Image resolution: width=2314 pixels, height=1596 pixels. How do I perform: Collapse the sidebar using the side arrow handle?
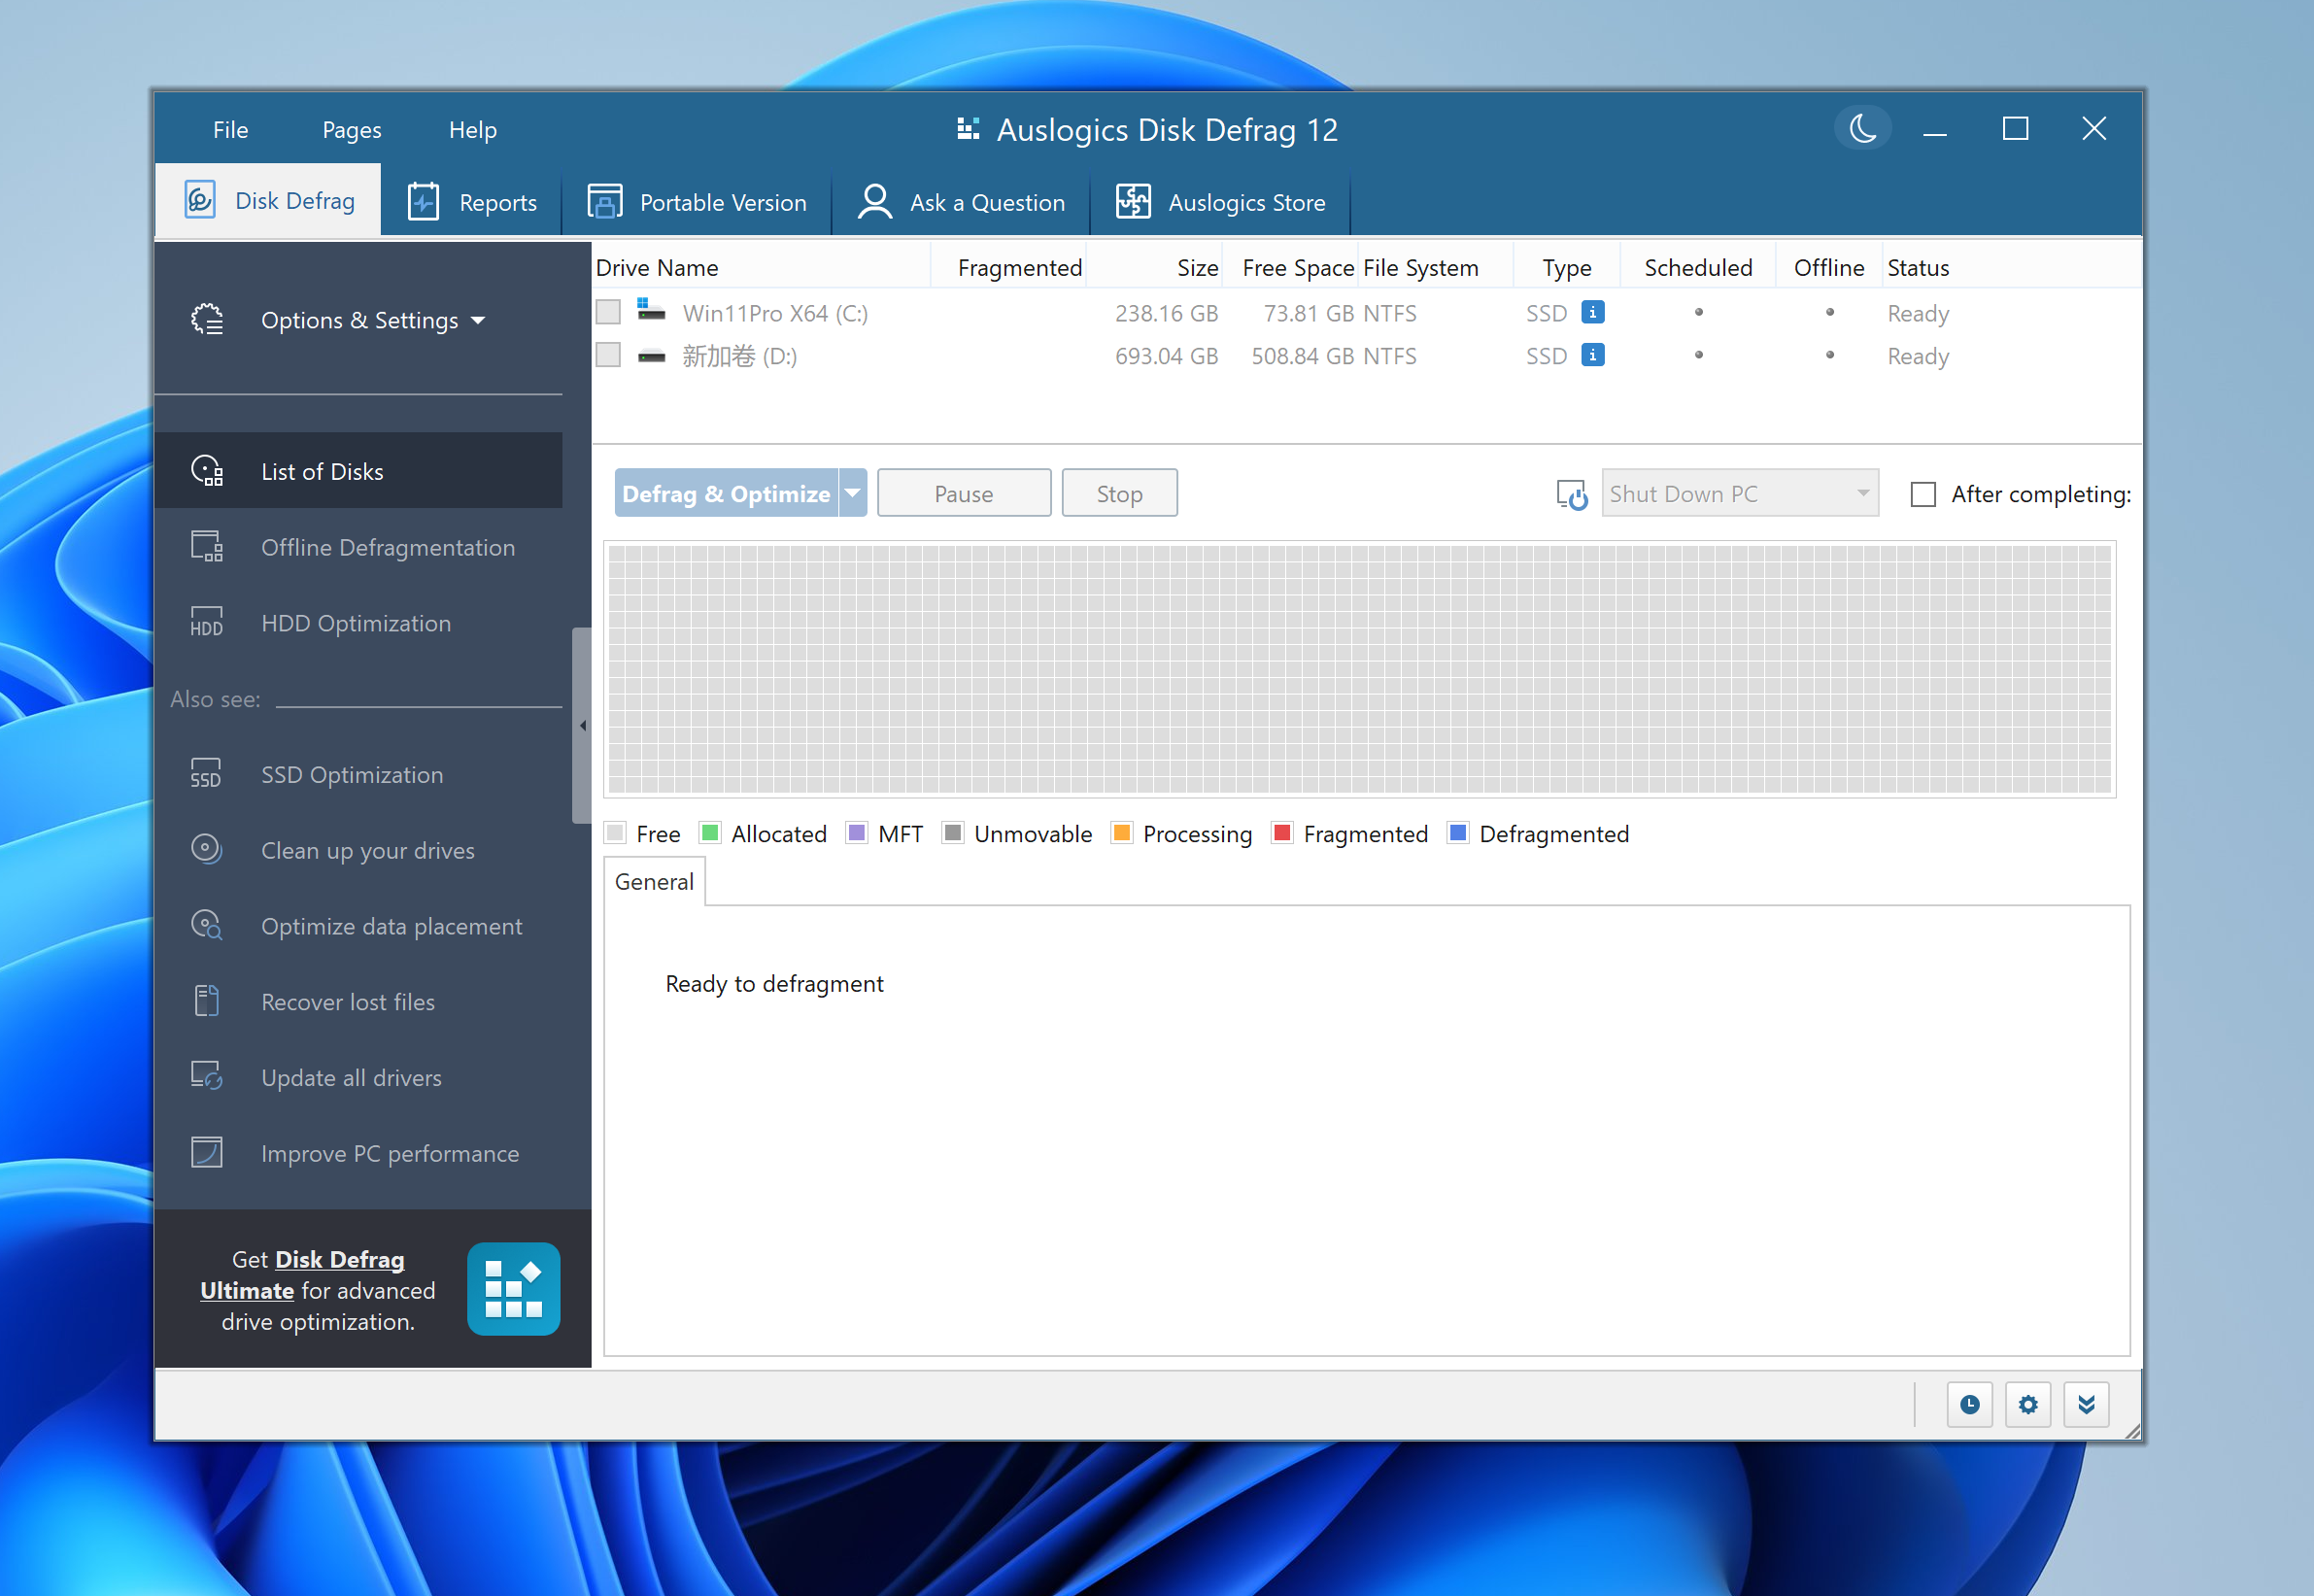point(583,725)
